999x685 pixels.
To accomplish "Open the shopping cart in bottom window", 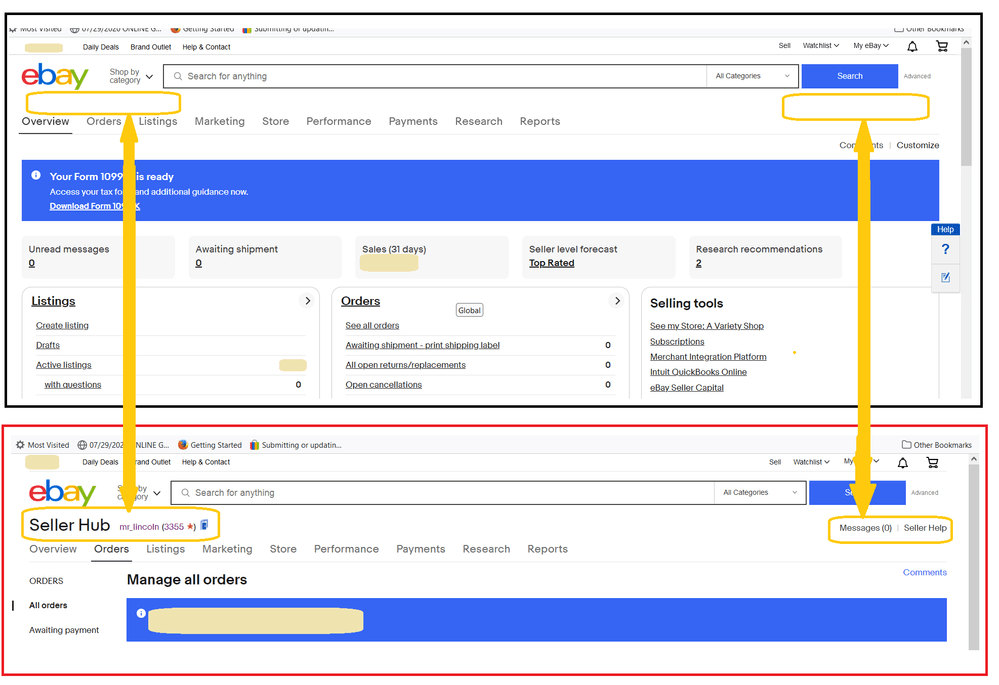I will [x=932, y=463].
